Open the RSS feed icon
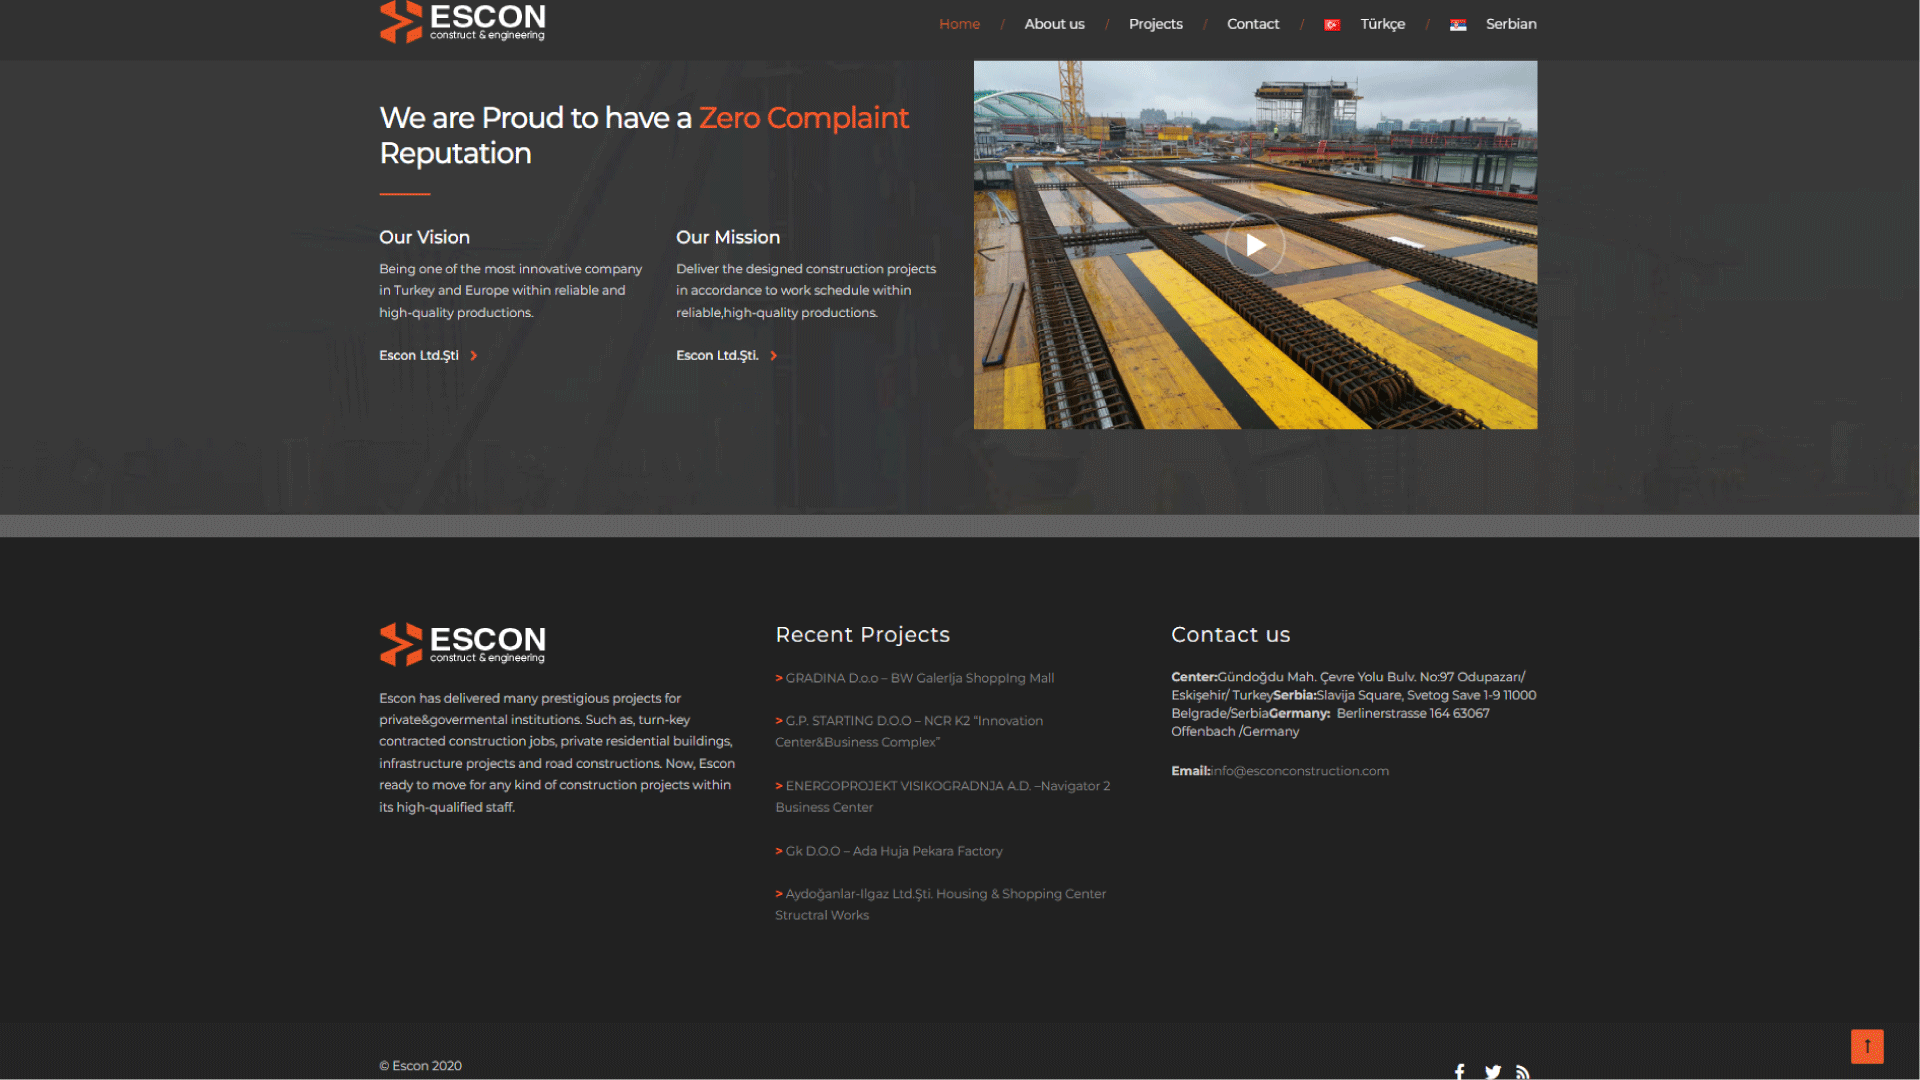 [x=1523, y=1071]
